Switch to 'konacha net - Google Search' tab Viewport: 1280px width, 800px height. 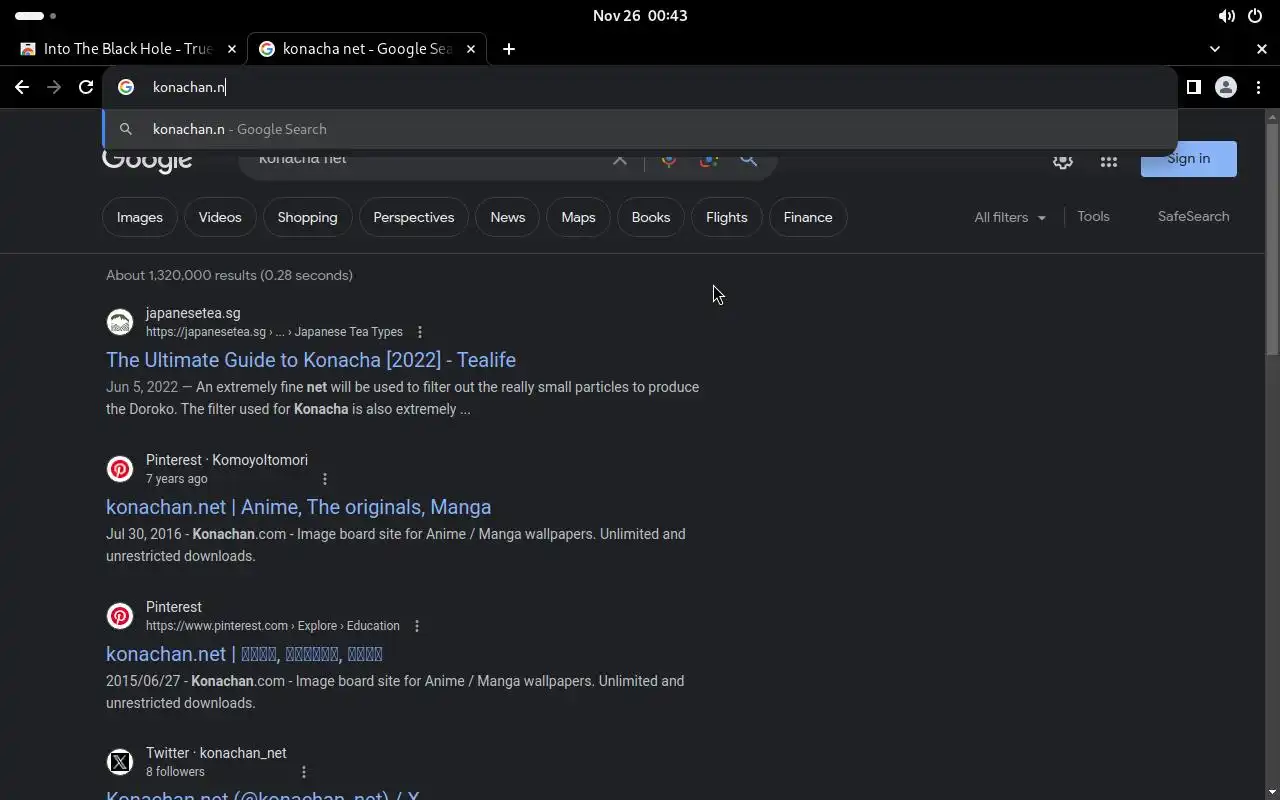click(367, 49)
